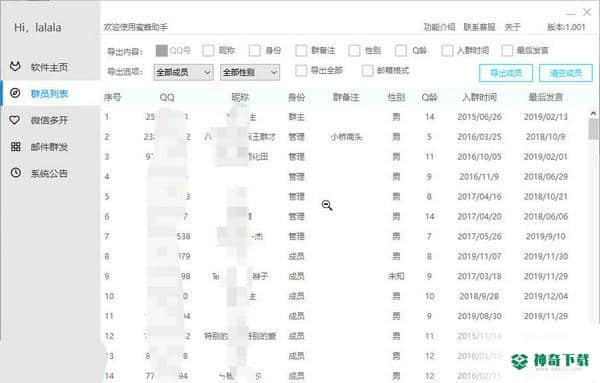This screenshot has width=600, height=383.
Task: Enable the 身份 export checkbox
Action: pyautogui.click(x=254, y=51)
